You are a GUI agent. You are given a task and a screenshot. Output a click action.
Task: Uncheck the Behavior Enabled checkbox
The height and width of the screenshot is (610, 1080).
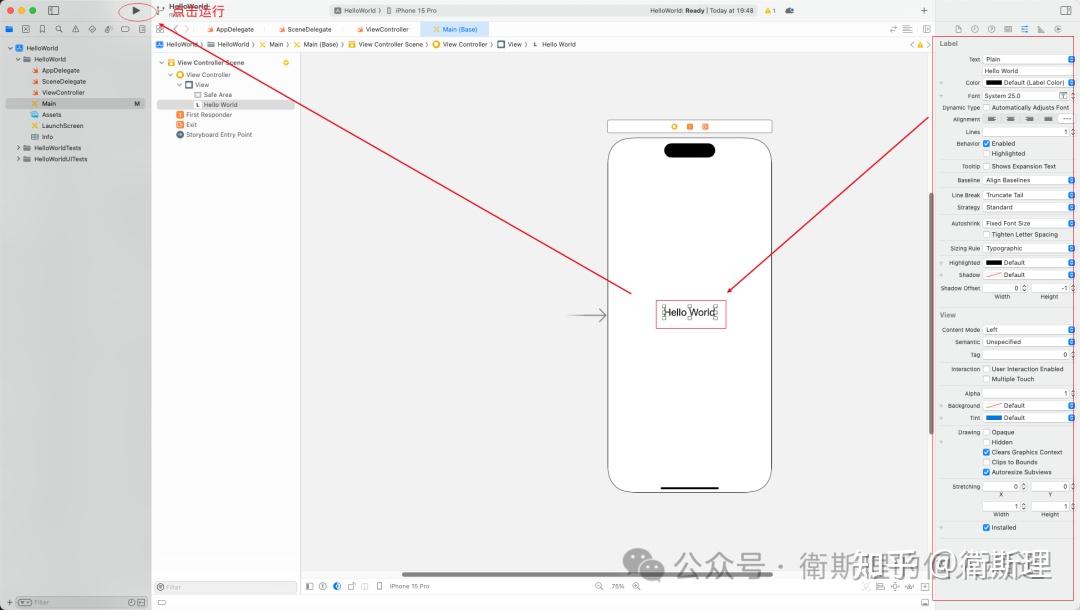point(986,143)
